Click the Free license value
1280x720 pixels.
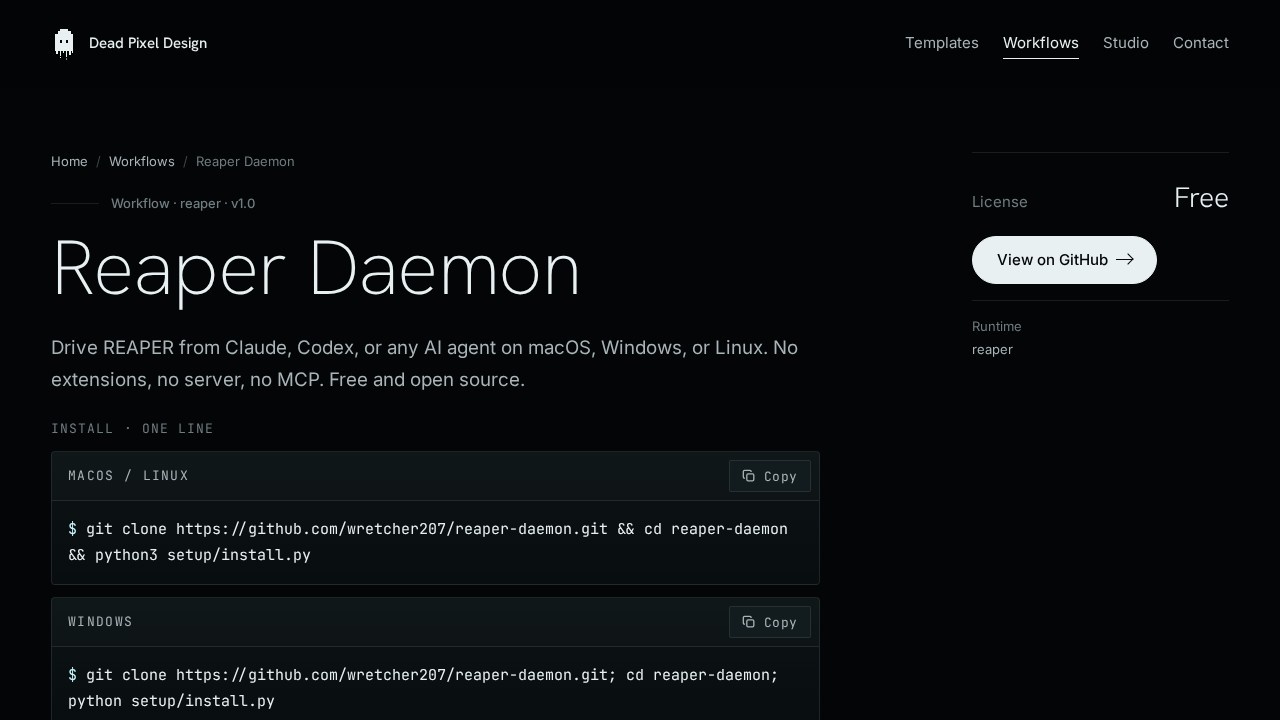(x=1201, y=198)
